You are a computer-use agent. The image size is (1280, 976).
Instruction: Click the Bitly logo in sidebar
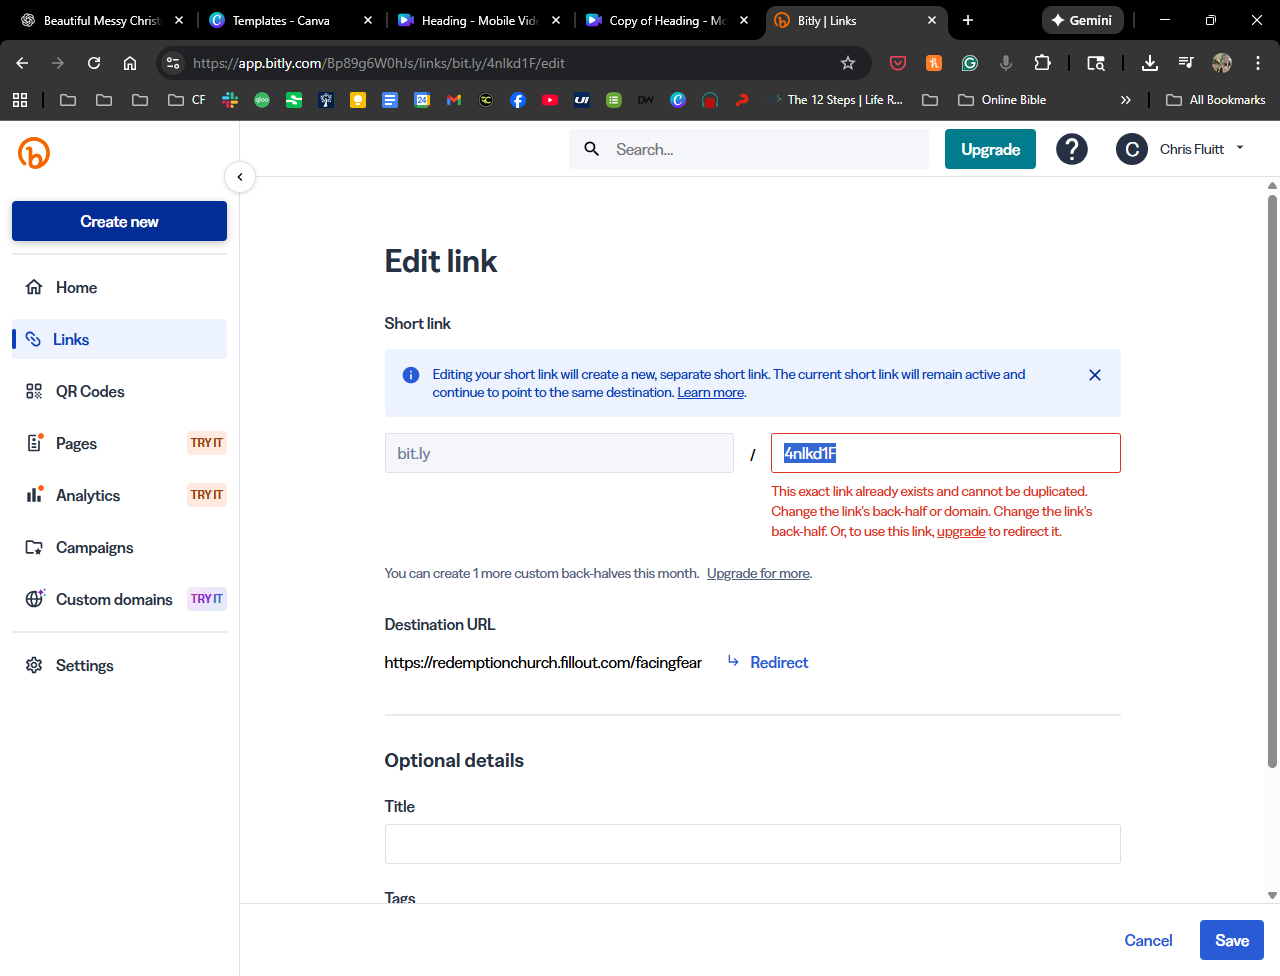[34, 153]
